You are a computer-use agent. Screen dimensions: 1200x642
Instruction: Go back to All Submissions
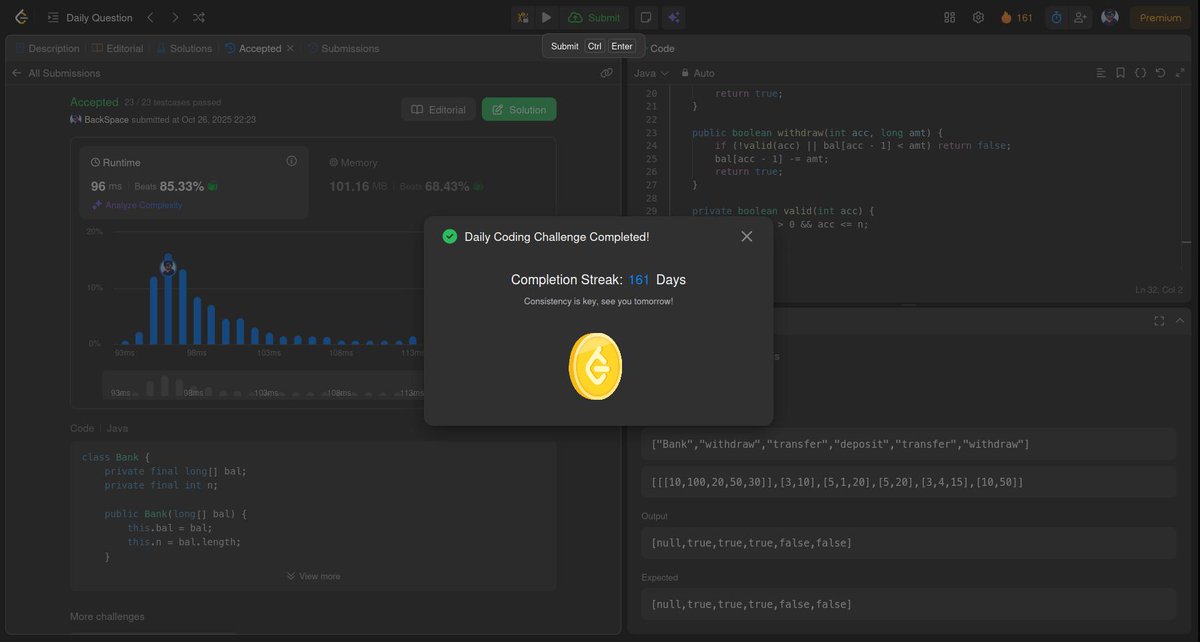pyautogui.click(x=56, y=73)
